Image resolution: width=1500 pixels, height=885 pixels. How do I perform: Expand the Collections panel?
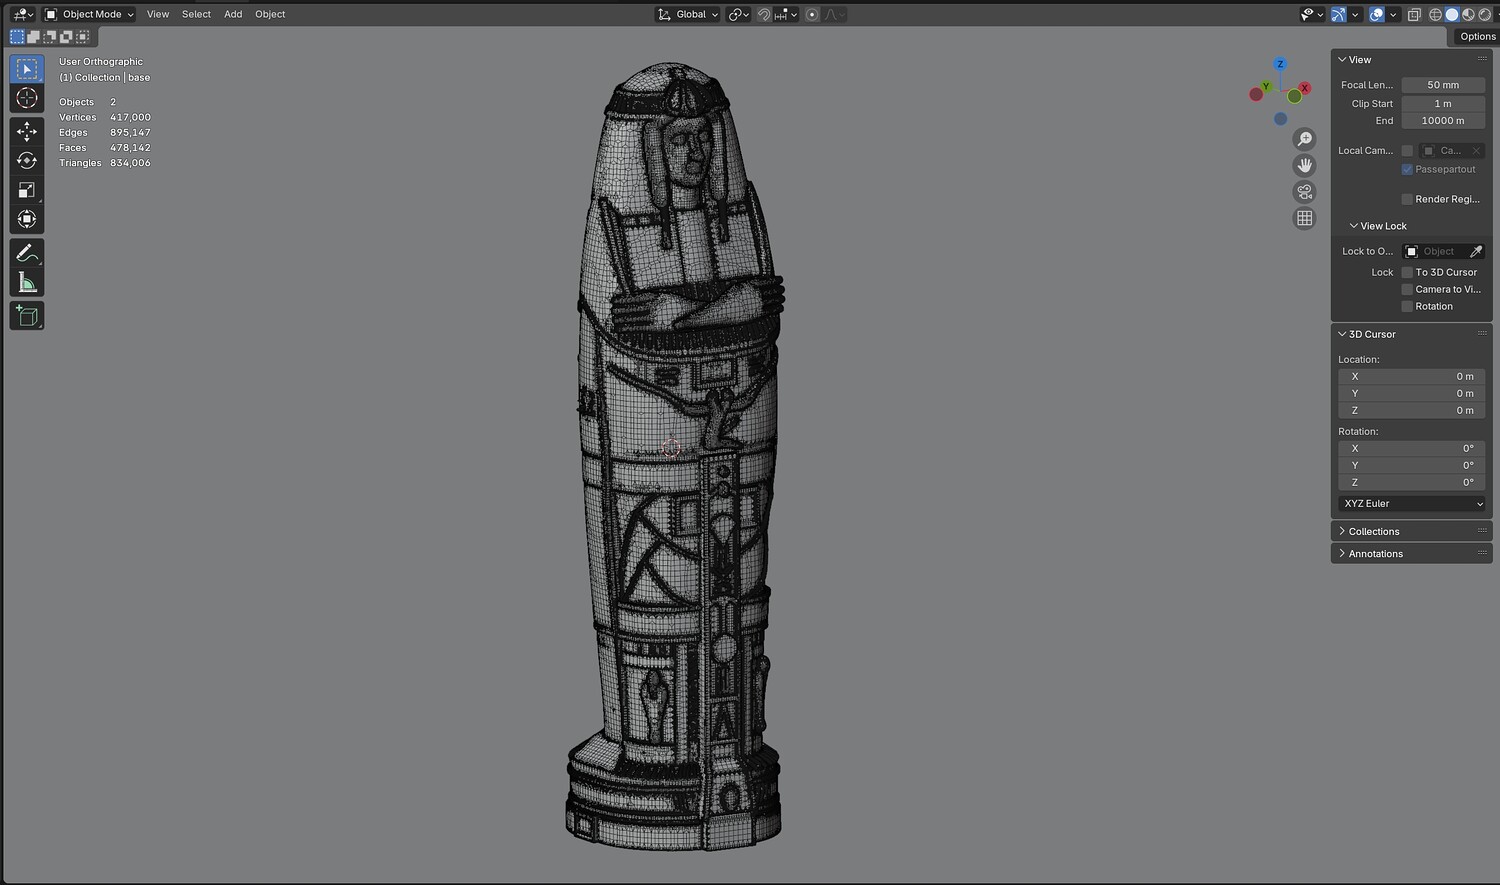[x=1342, y=531]
